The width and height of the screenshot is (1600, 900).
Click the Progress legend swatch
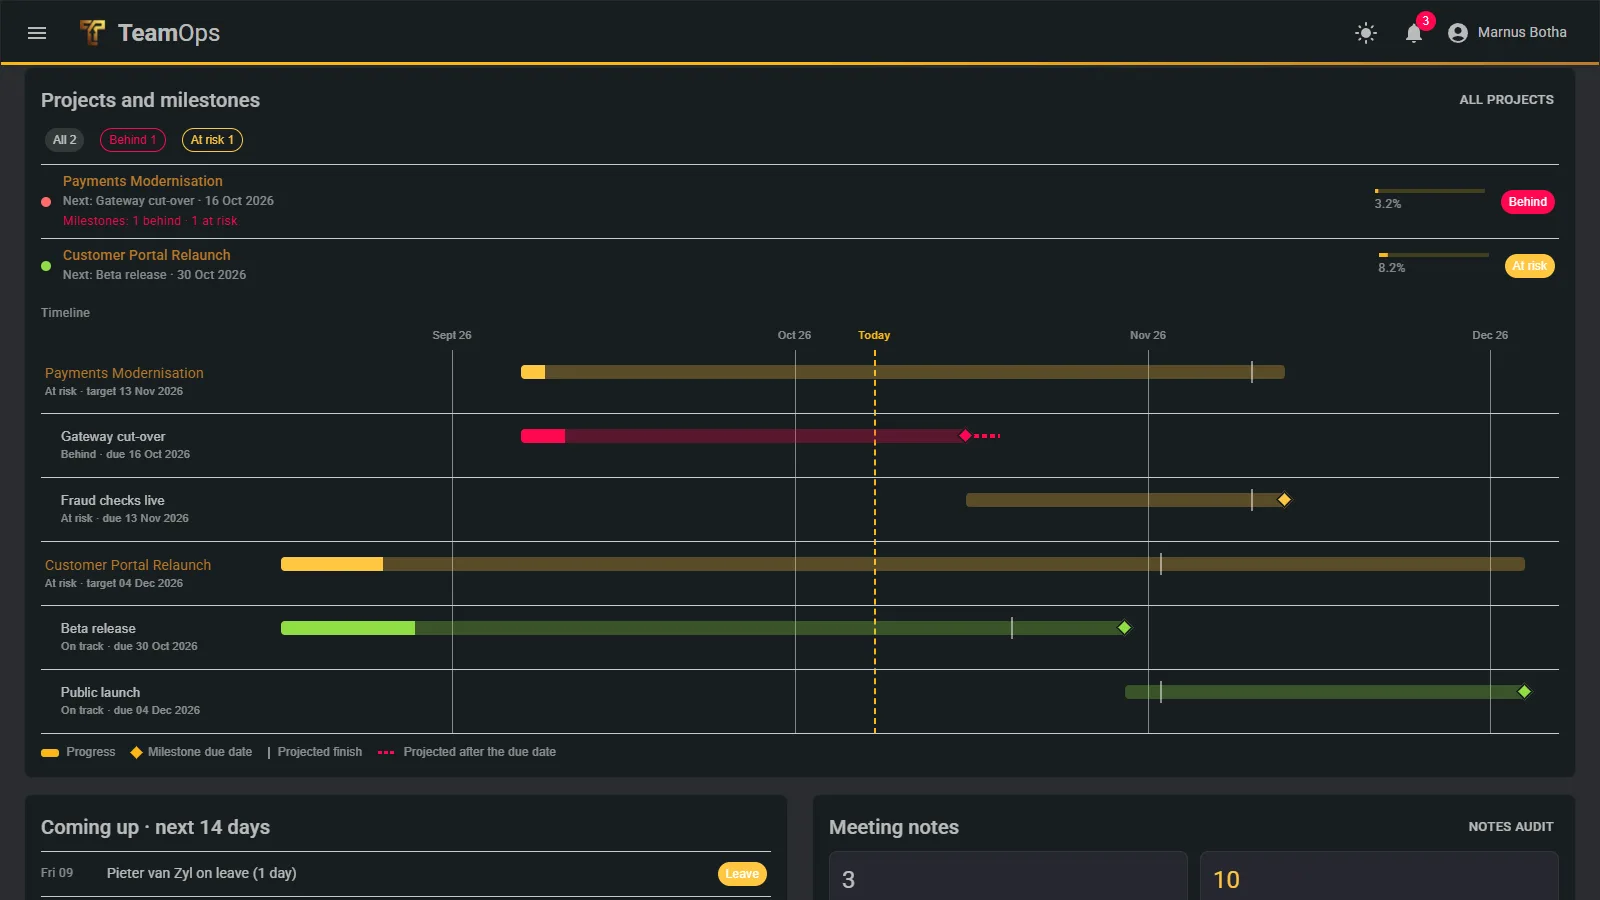pyautogui.click(x=50, y=753)
